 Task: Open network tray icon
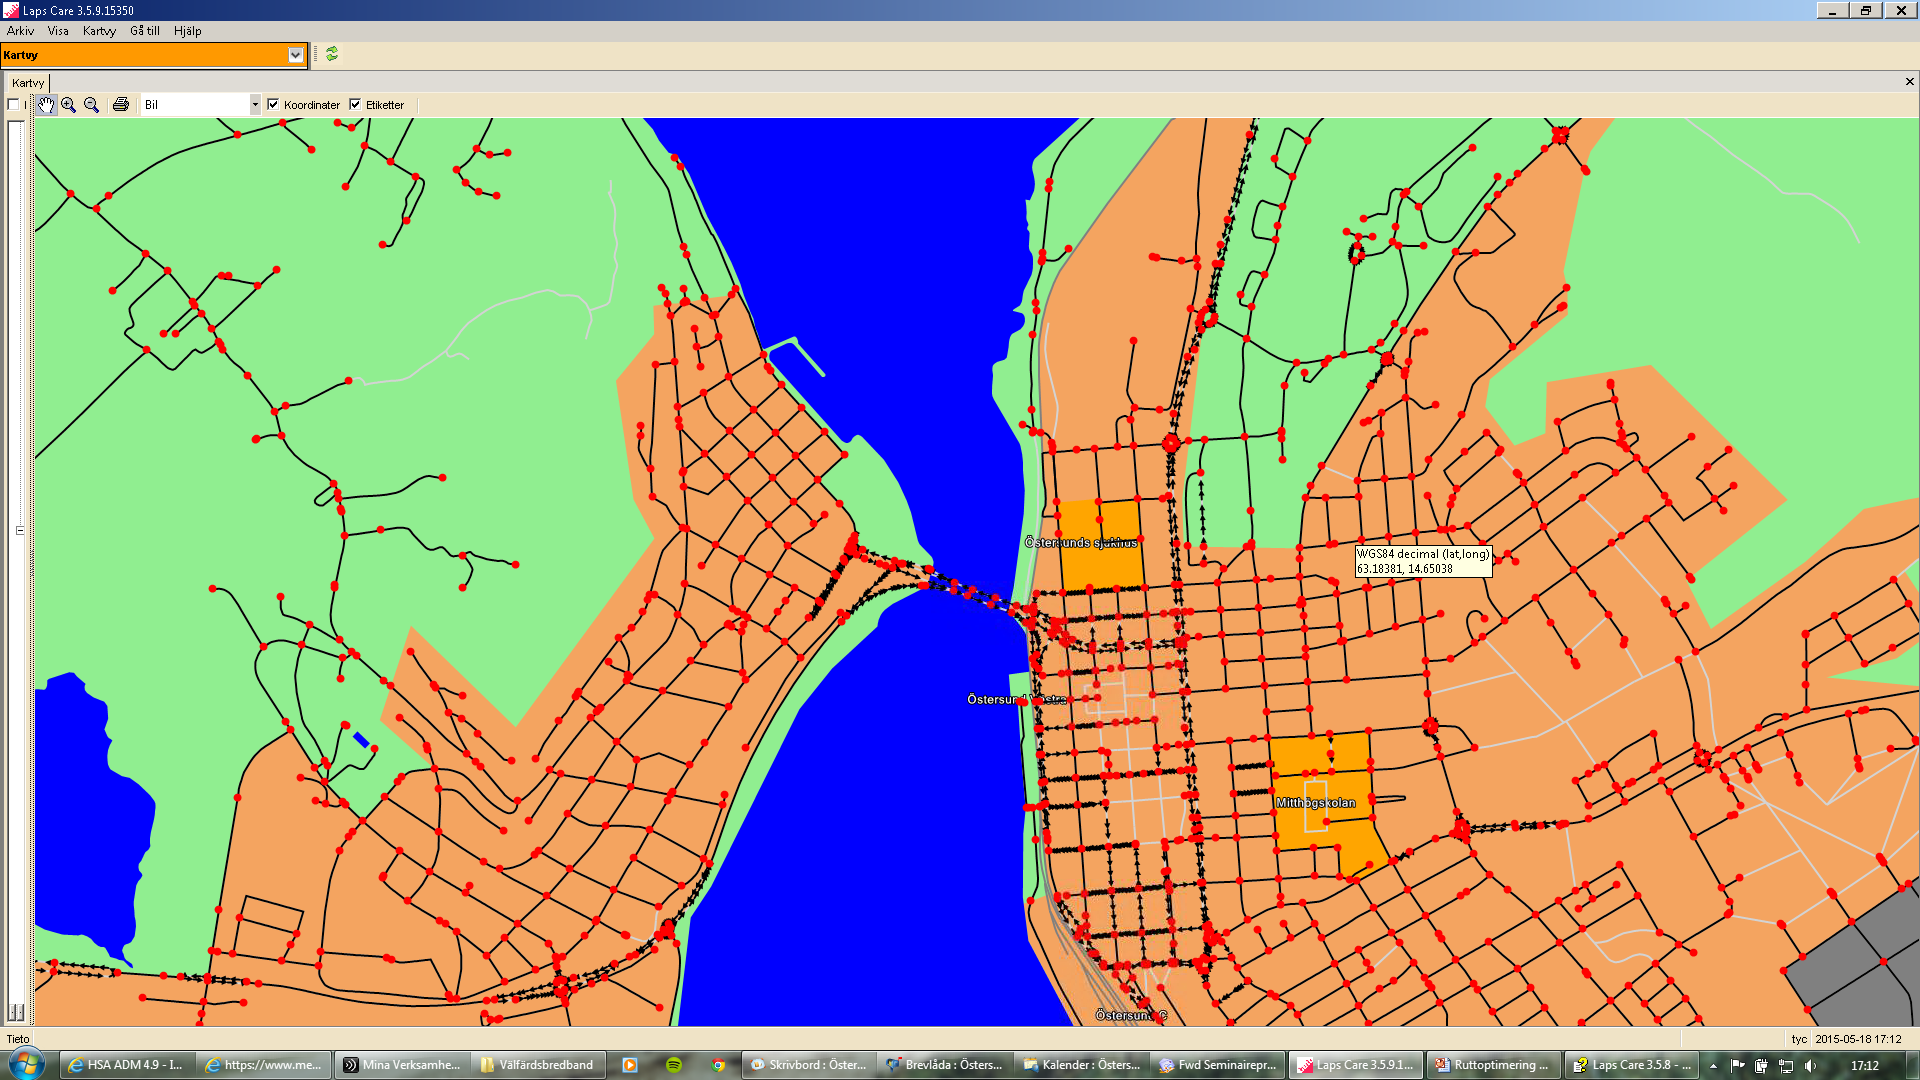pyautogui.click(x=1786, y=1065)
